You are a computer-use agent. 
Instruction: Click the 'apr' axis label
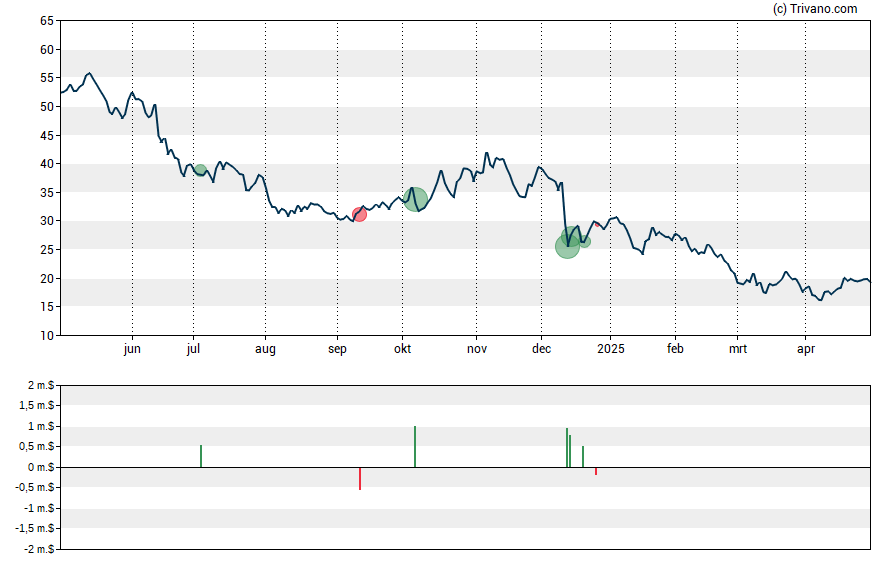(806, 349)
